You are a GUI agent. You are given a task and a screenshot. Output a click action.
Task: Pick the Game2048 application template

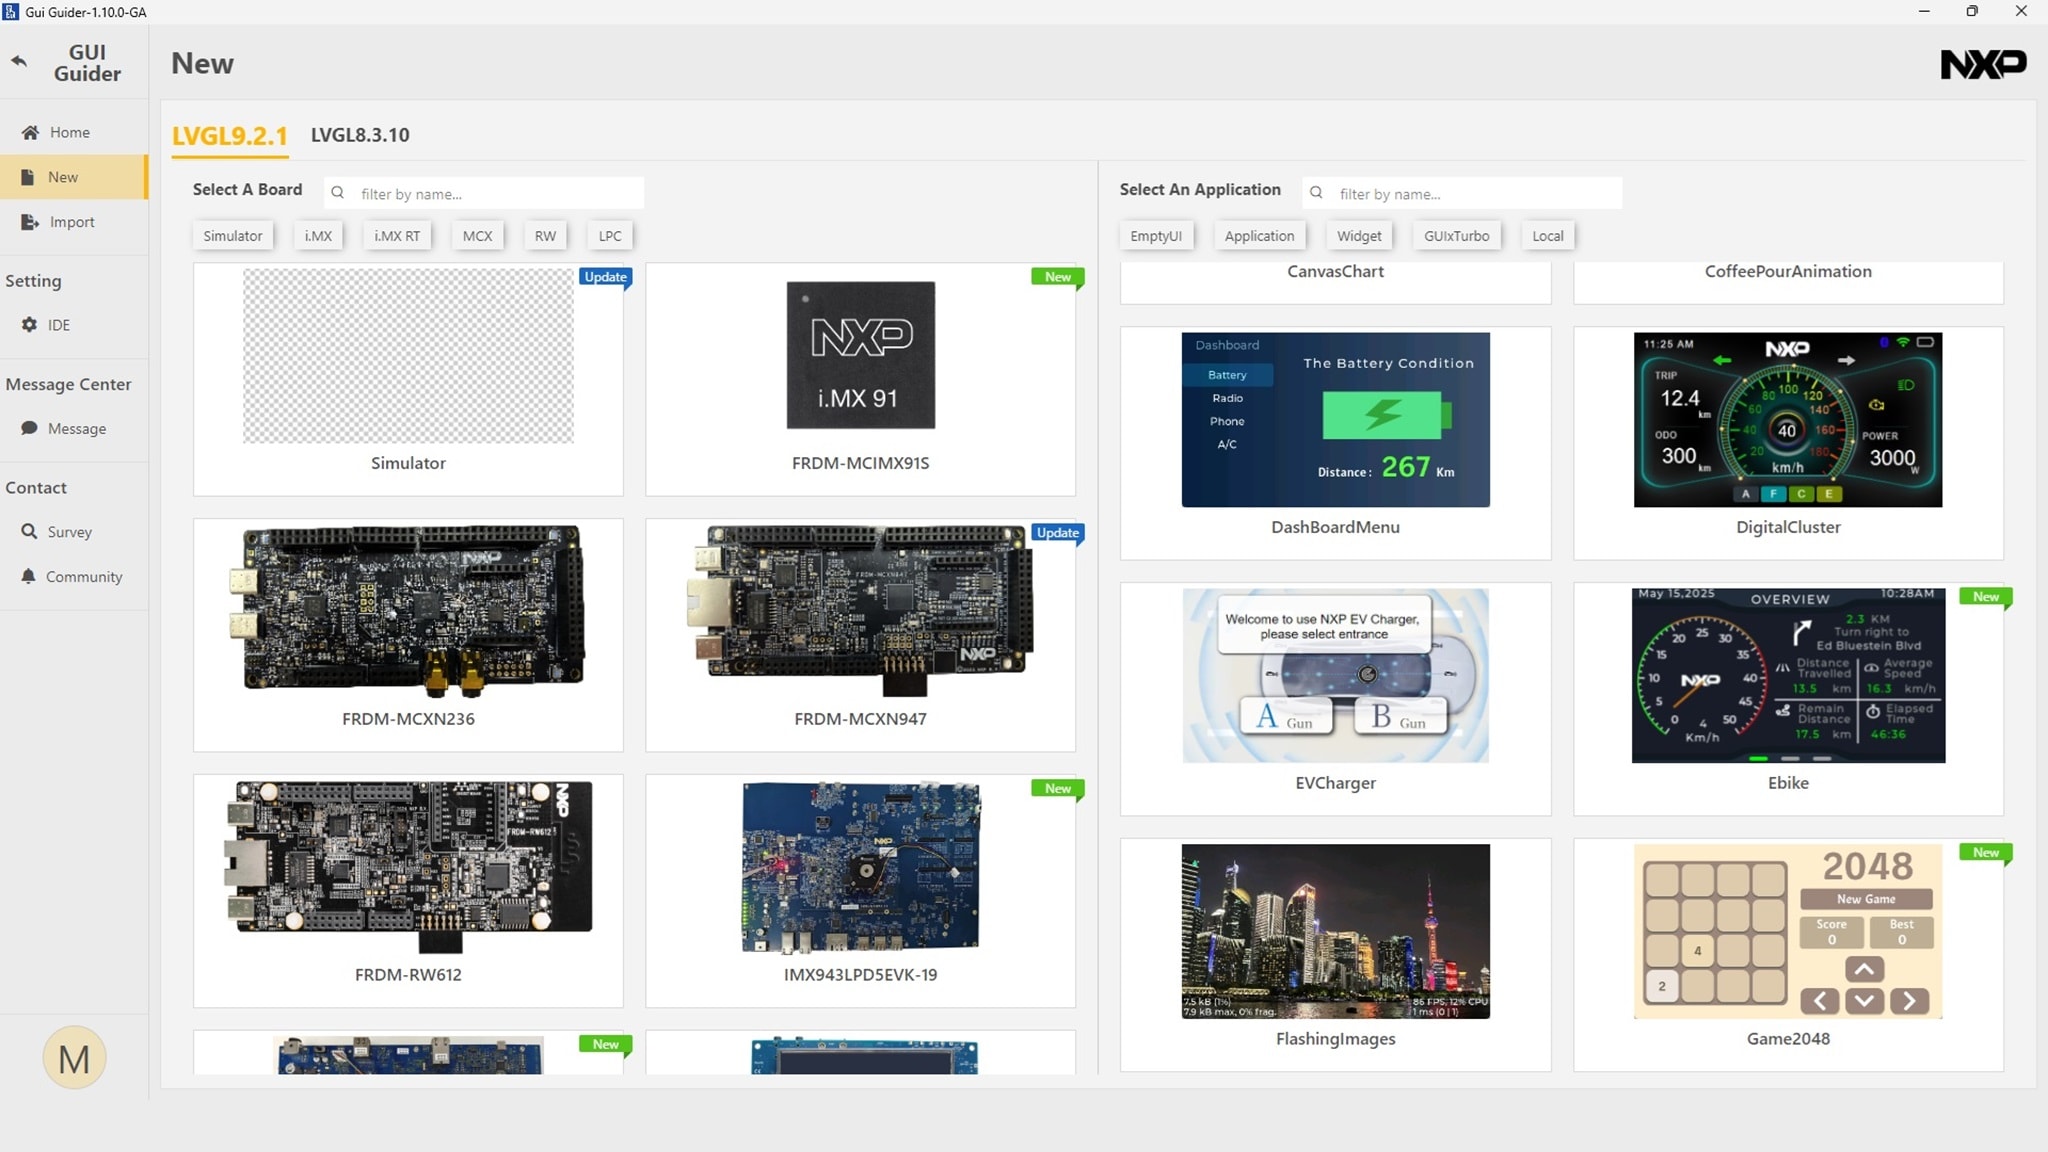[1788, 932]
